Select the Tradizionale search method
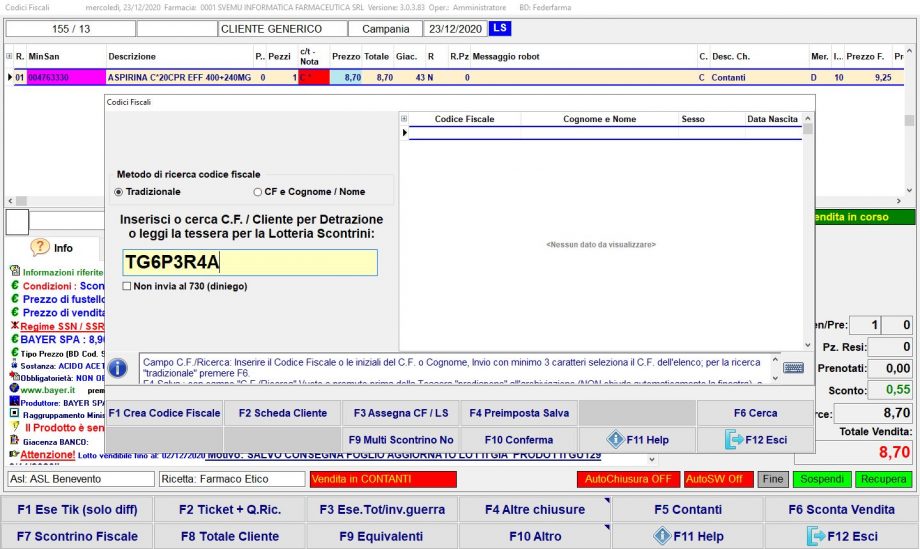This screenshot has width=920, height=549. pos(120,192)
